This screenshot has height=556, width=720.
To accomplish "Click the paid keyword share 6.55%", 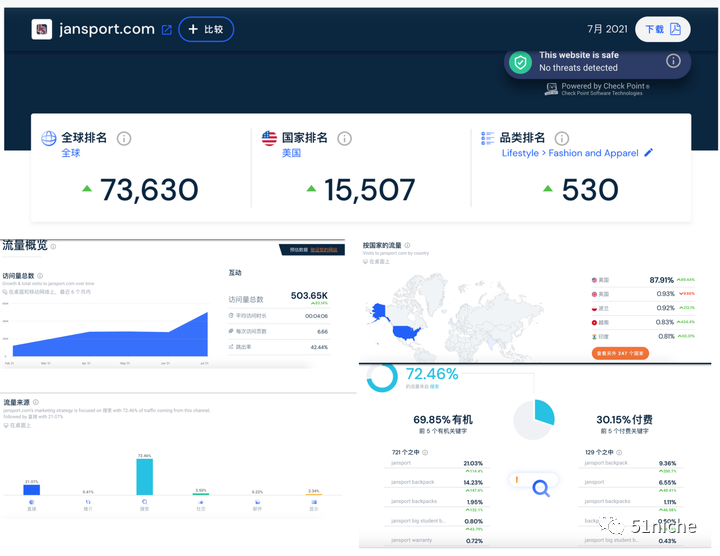I will tap(667, 483).
